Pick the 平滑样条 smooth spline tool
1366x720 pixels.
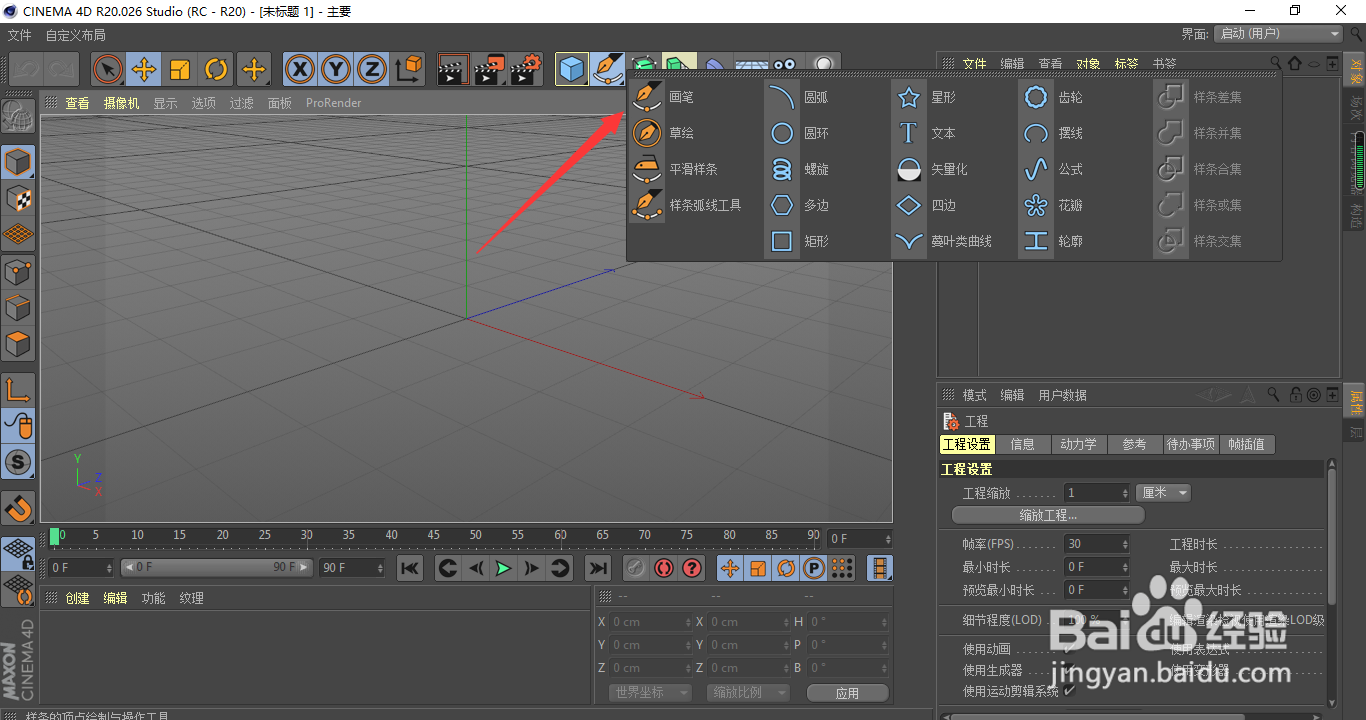[x=676, y=169]
